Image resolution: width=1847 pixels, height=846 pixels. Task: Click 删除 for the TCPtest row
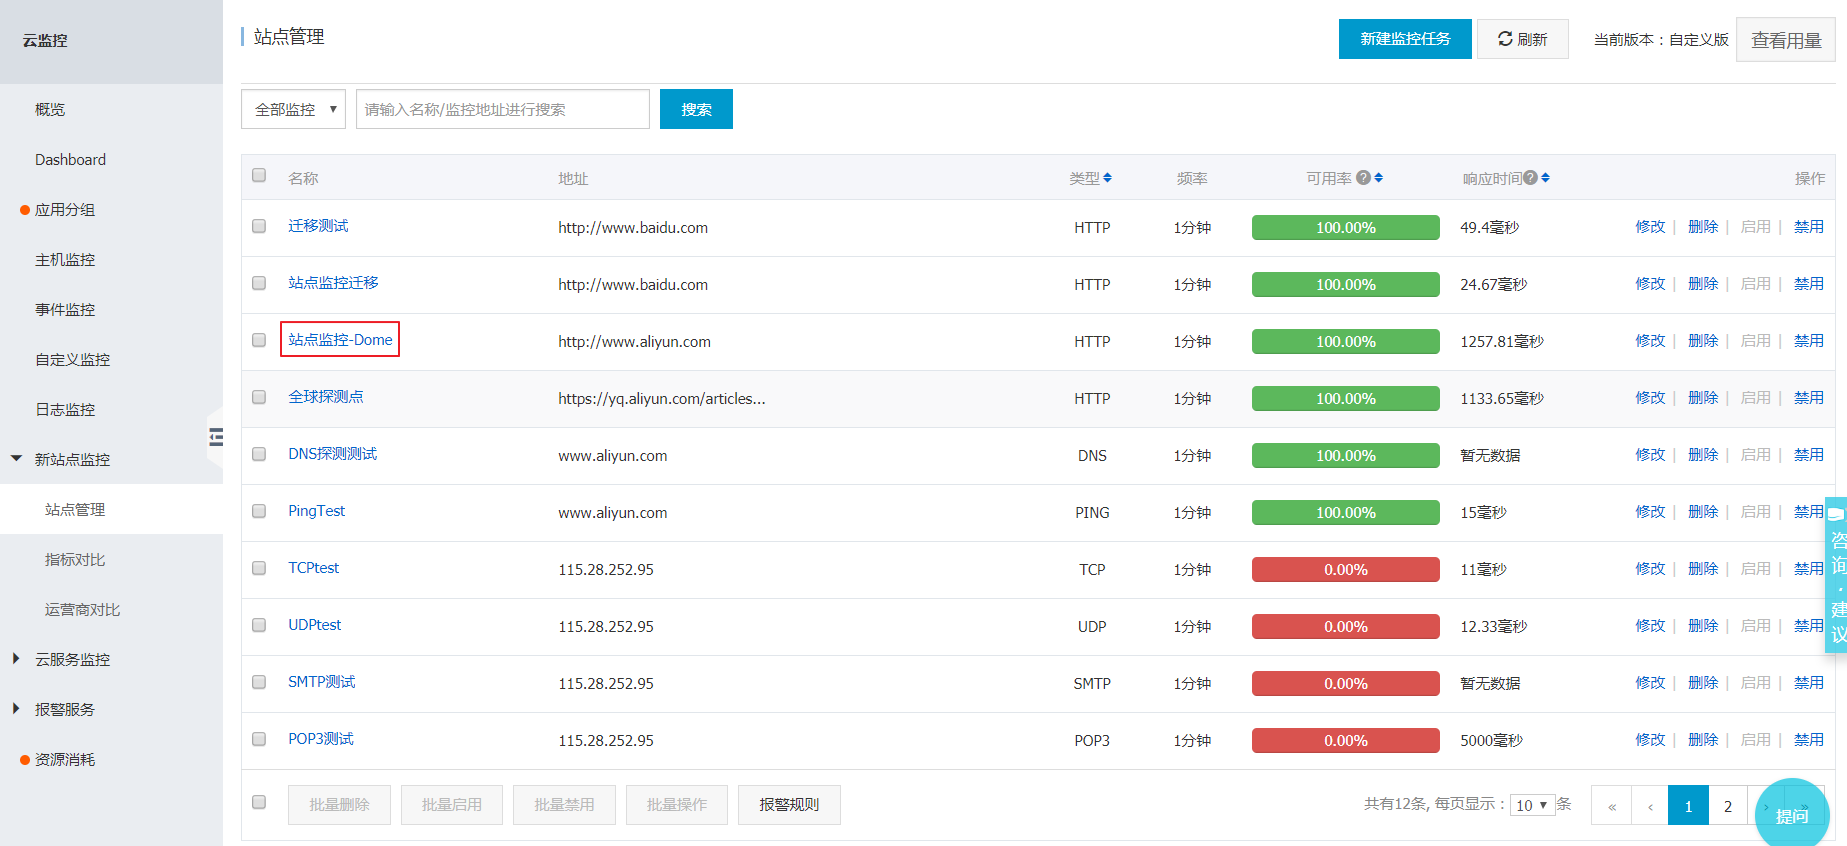tap(1702, 569)
